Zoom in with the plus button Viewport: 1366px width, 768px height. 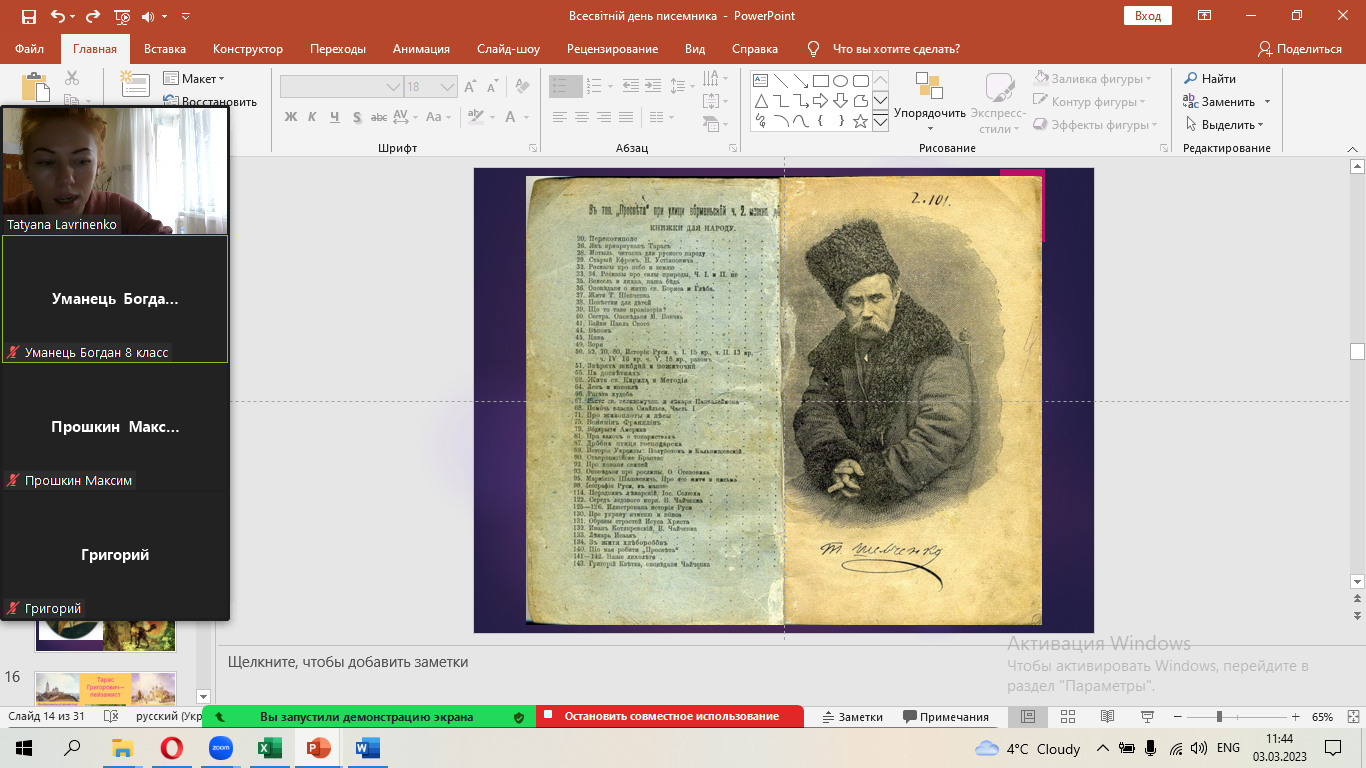point(1296,717)
